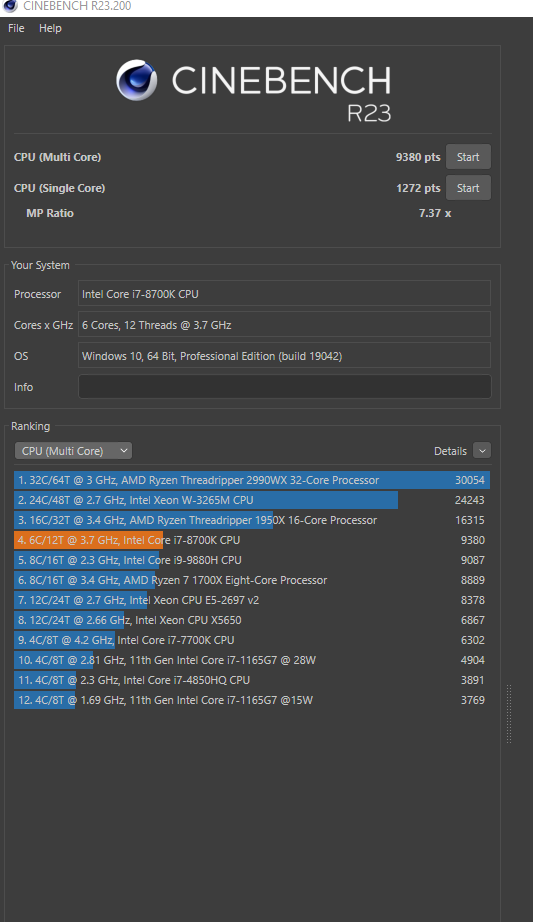Open the File menu

[16, 28]
